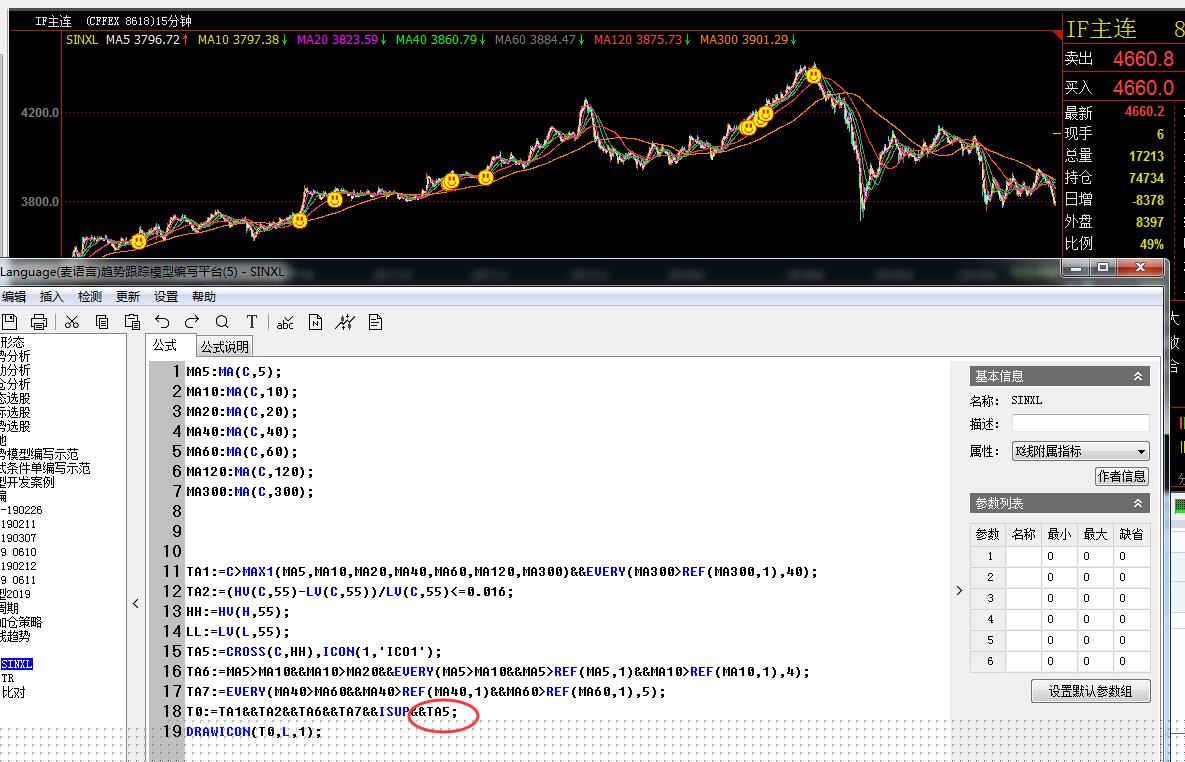Click the 买入 price 4660.0 in quote panel
The width and height of the screenshot is (1185, 762).
pyautogui.click(x=1143, y=88)
